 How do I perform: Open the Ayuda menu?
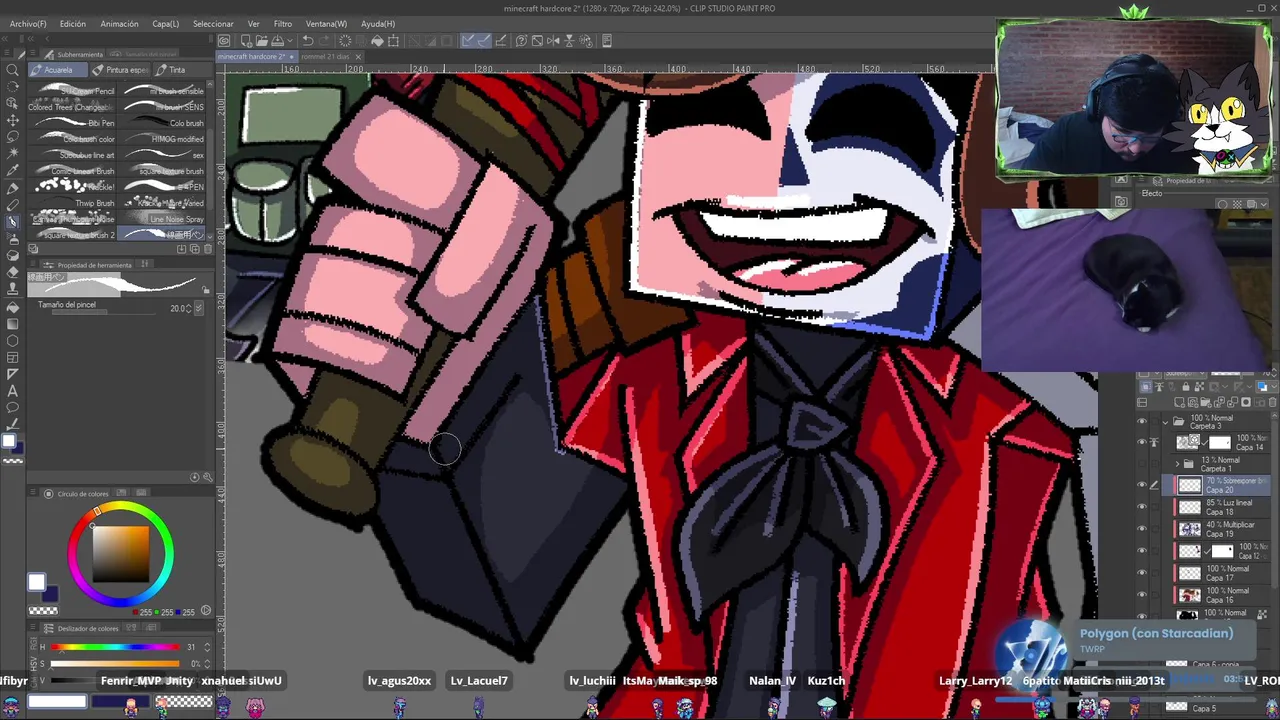378,24
